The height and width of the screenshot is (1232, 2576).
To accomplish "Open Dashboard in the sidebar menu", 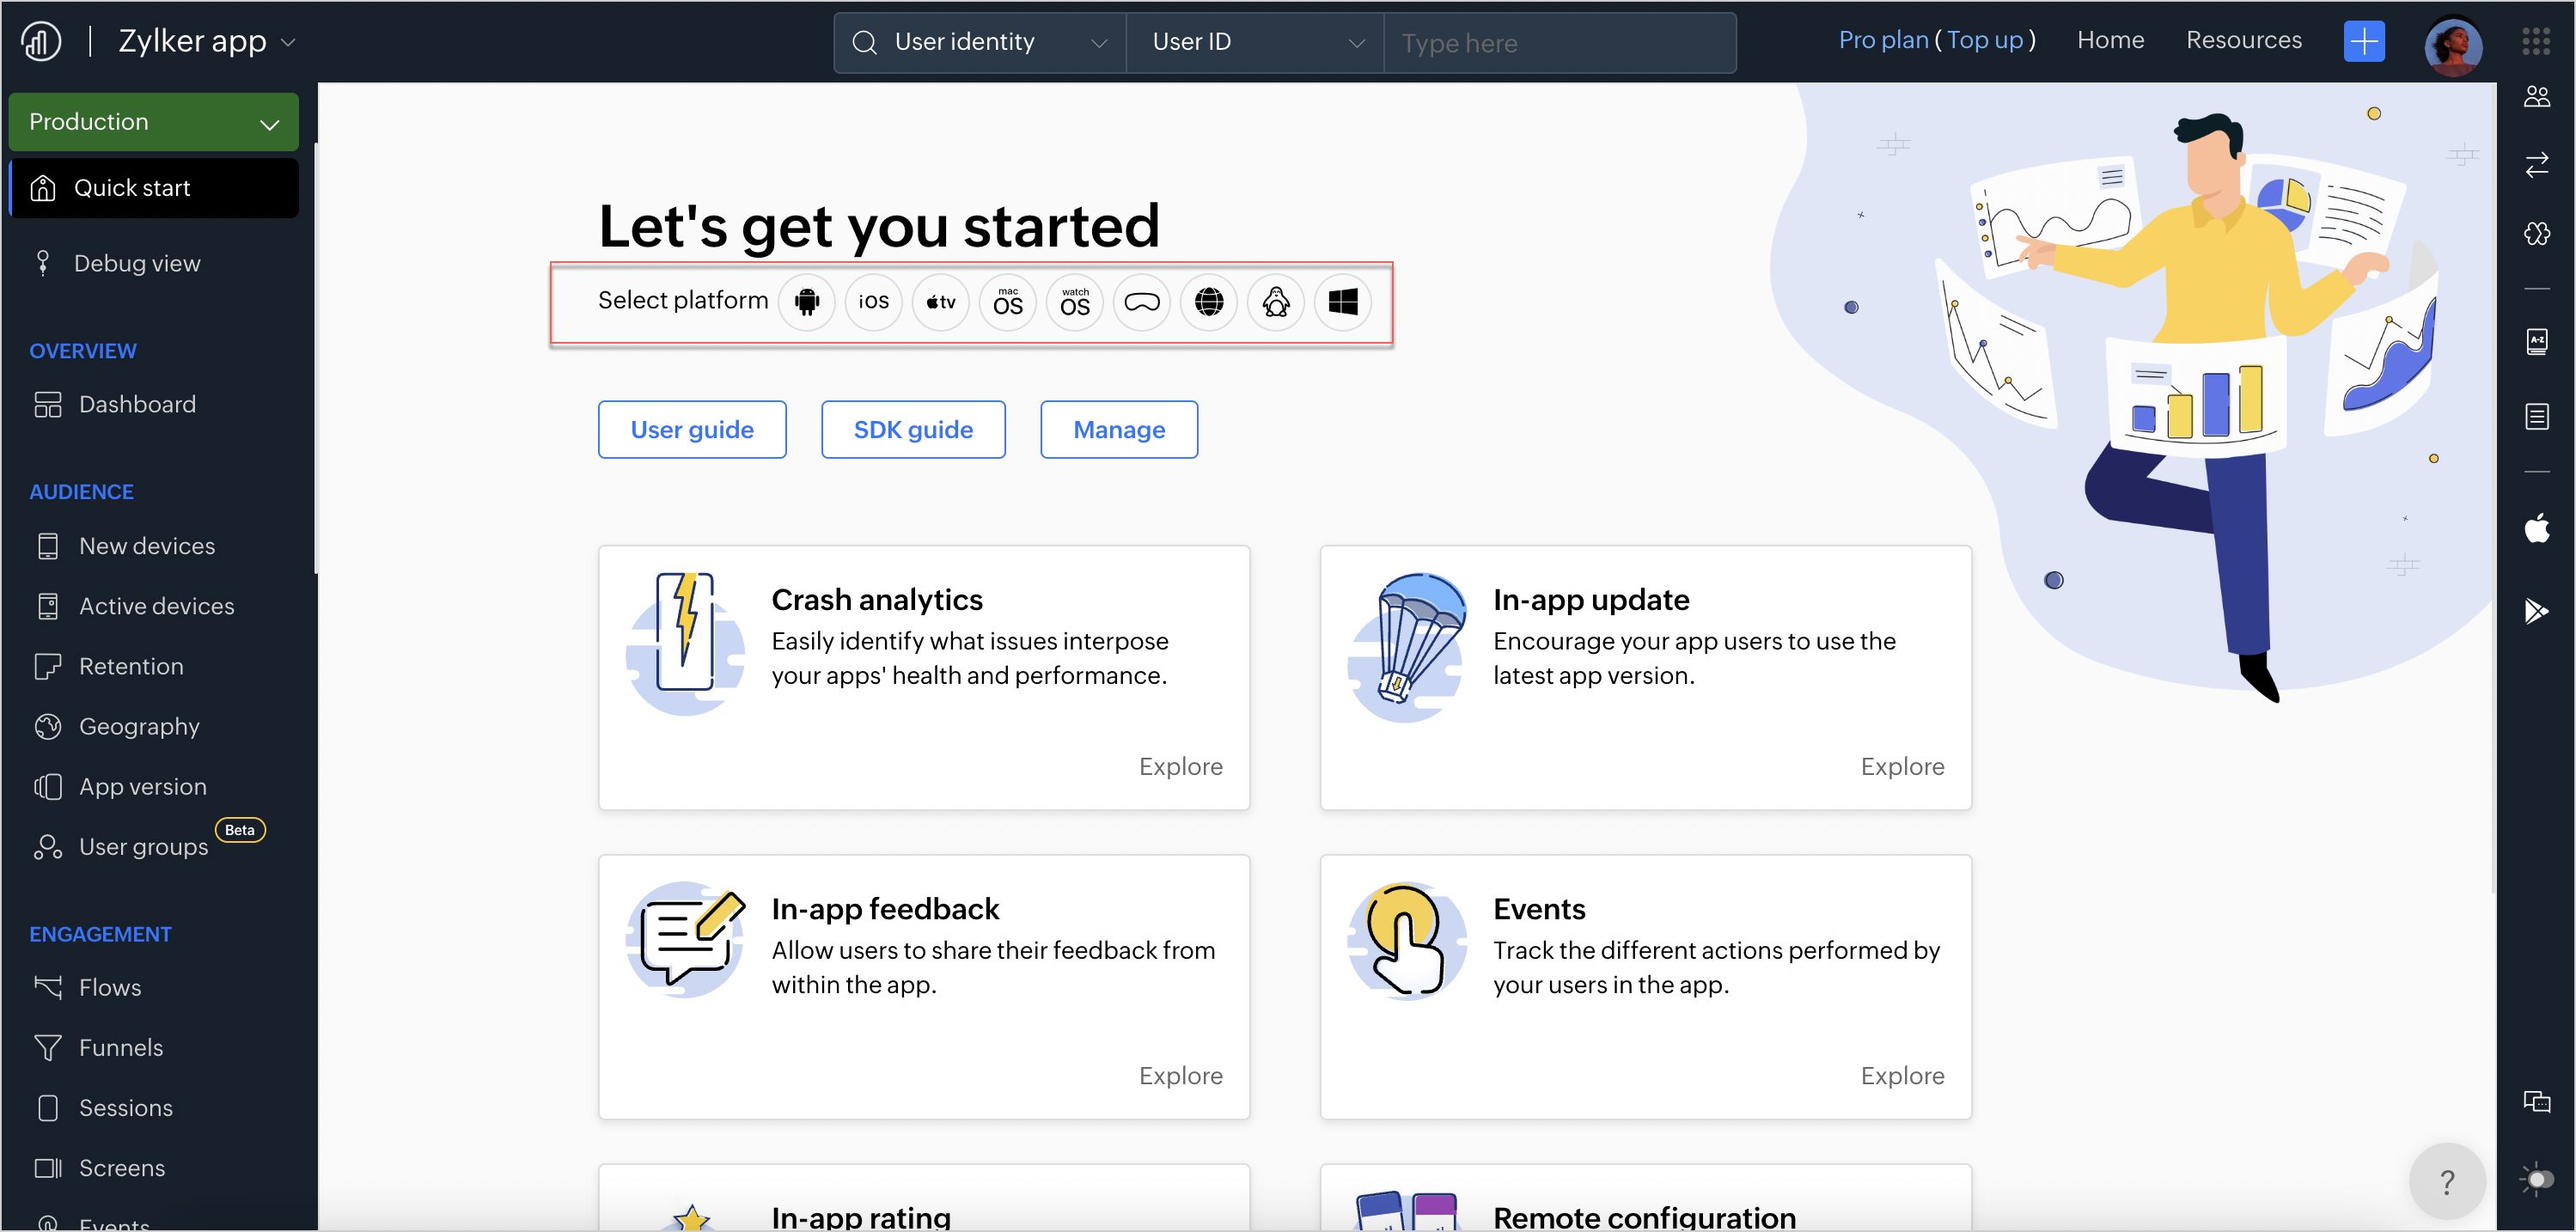I will pyautogui.click(x=137, y=404).
